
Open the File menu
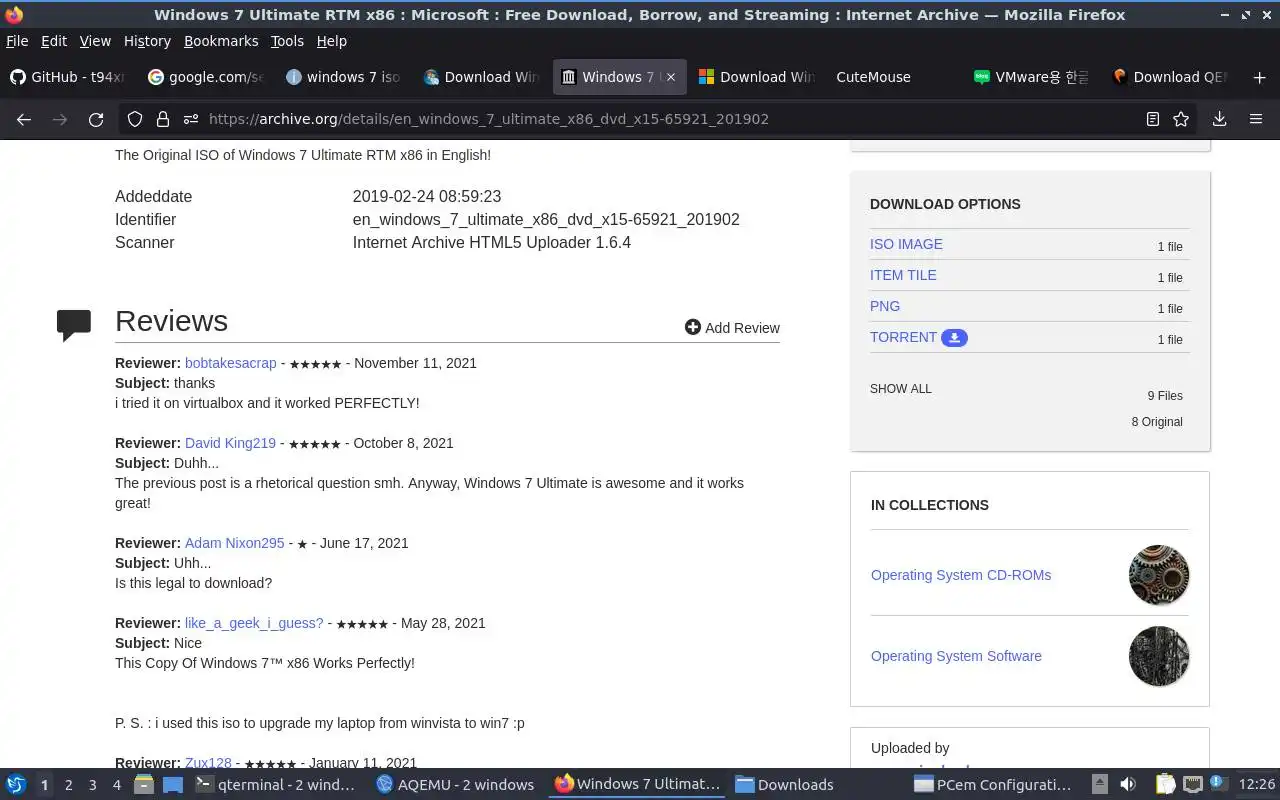tap(17, 41)
